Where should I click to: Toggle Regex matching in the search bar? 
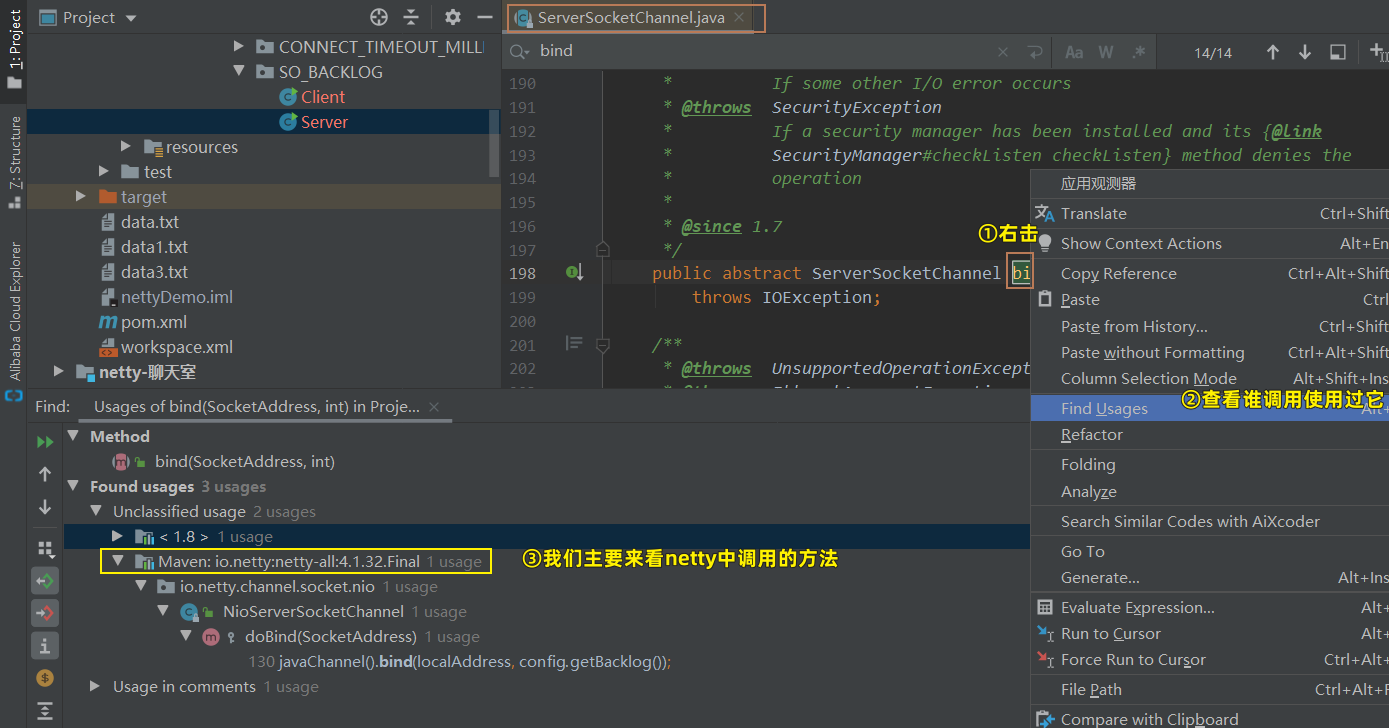click(x=1138, y=52)
